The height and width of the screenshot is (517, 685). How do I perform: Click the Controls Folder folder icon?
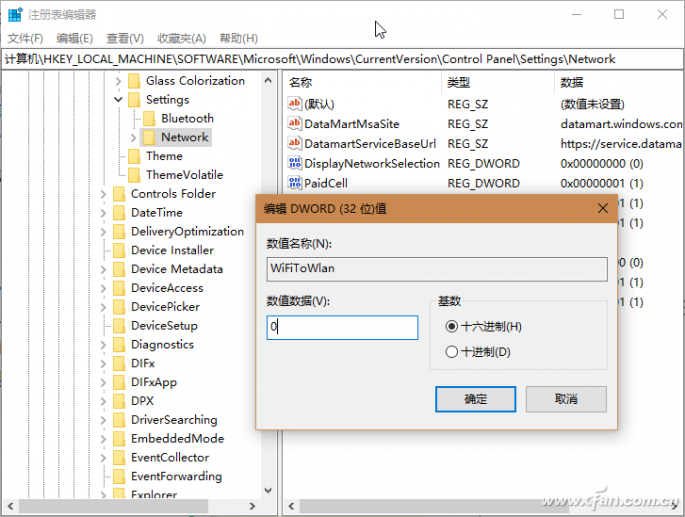coord(119,194)
